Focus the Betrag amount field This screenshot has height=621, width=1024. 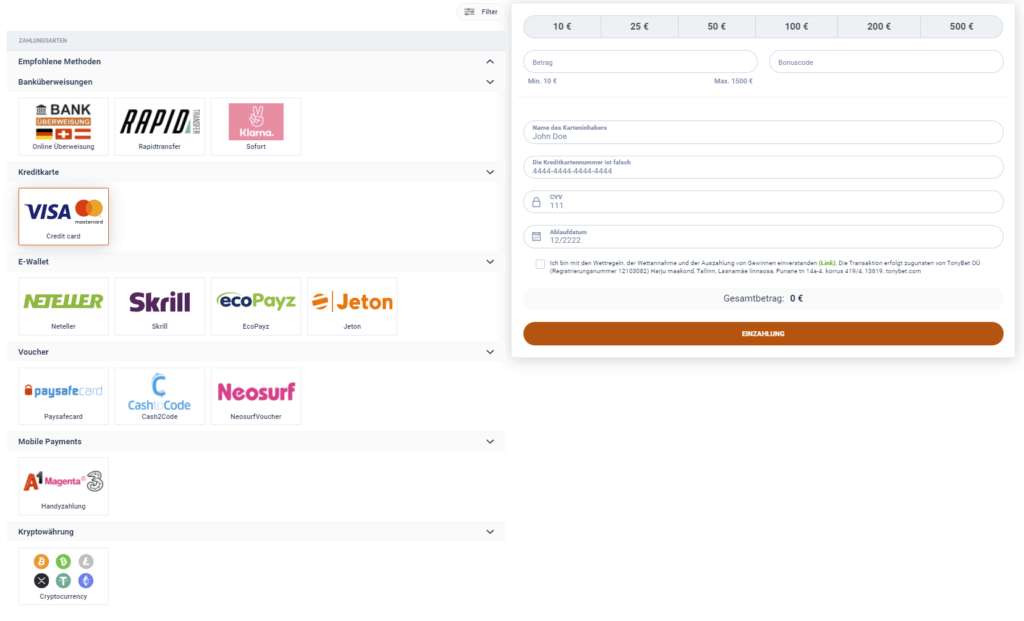pyautogui.click(x=640, y=62)
